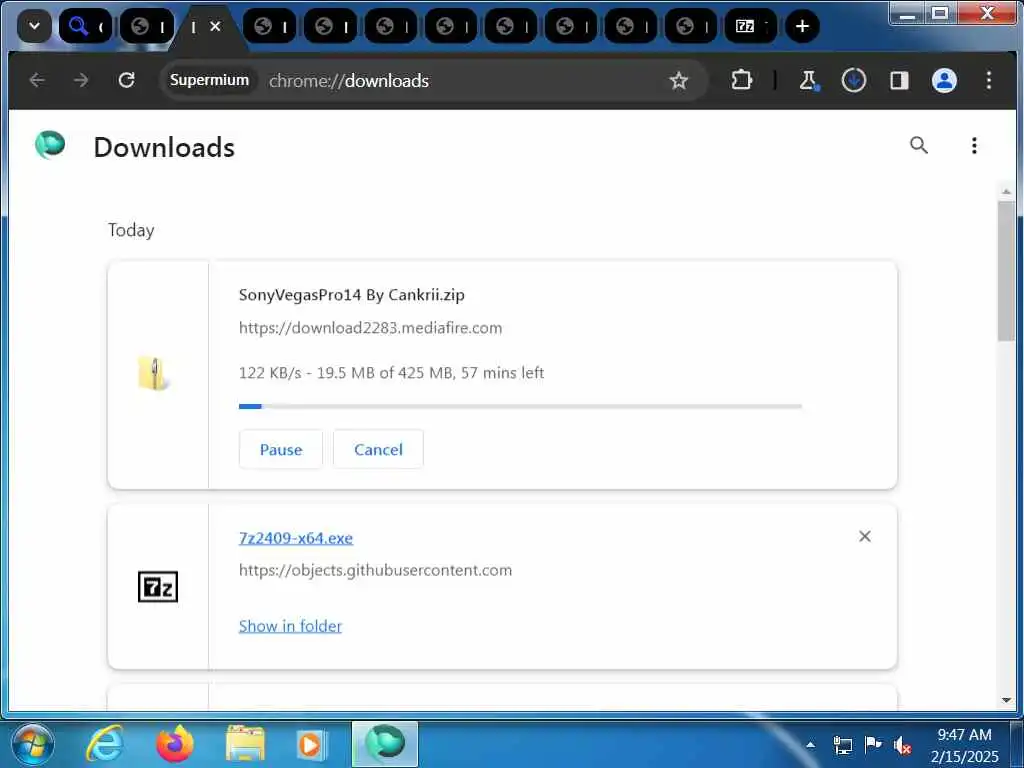Open the Labs flask icon
The image size is (1024, 768).
(x=808, y=80)
